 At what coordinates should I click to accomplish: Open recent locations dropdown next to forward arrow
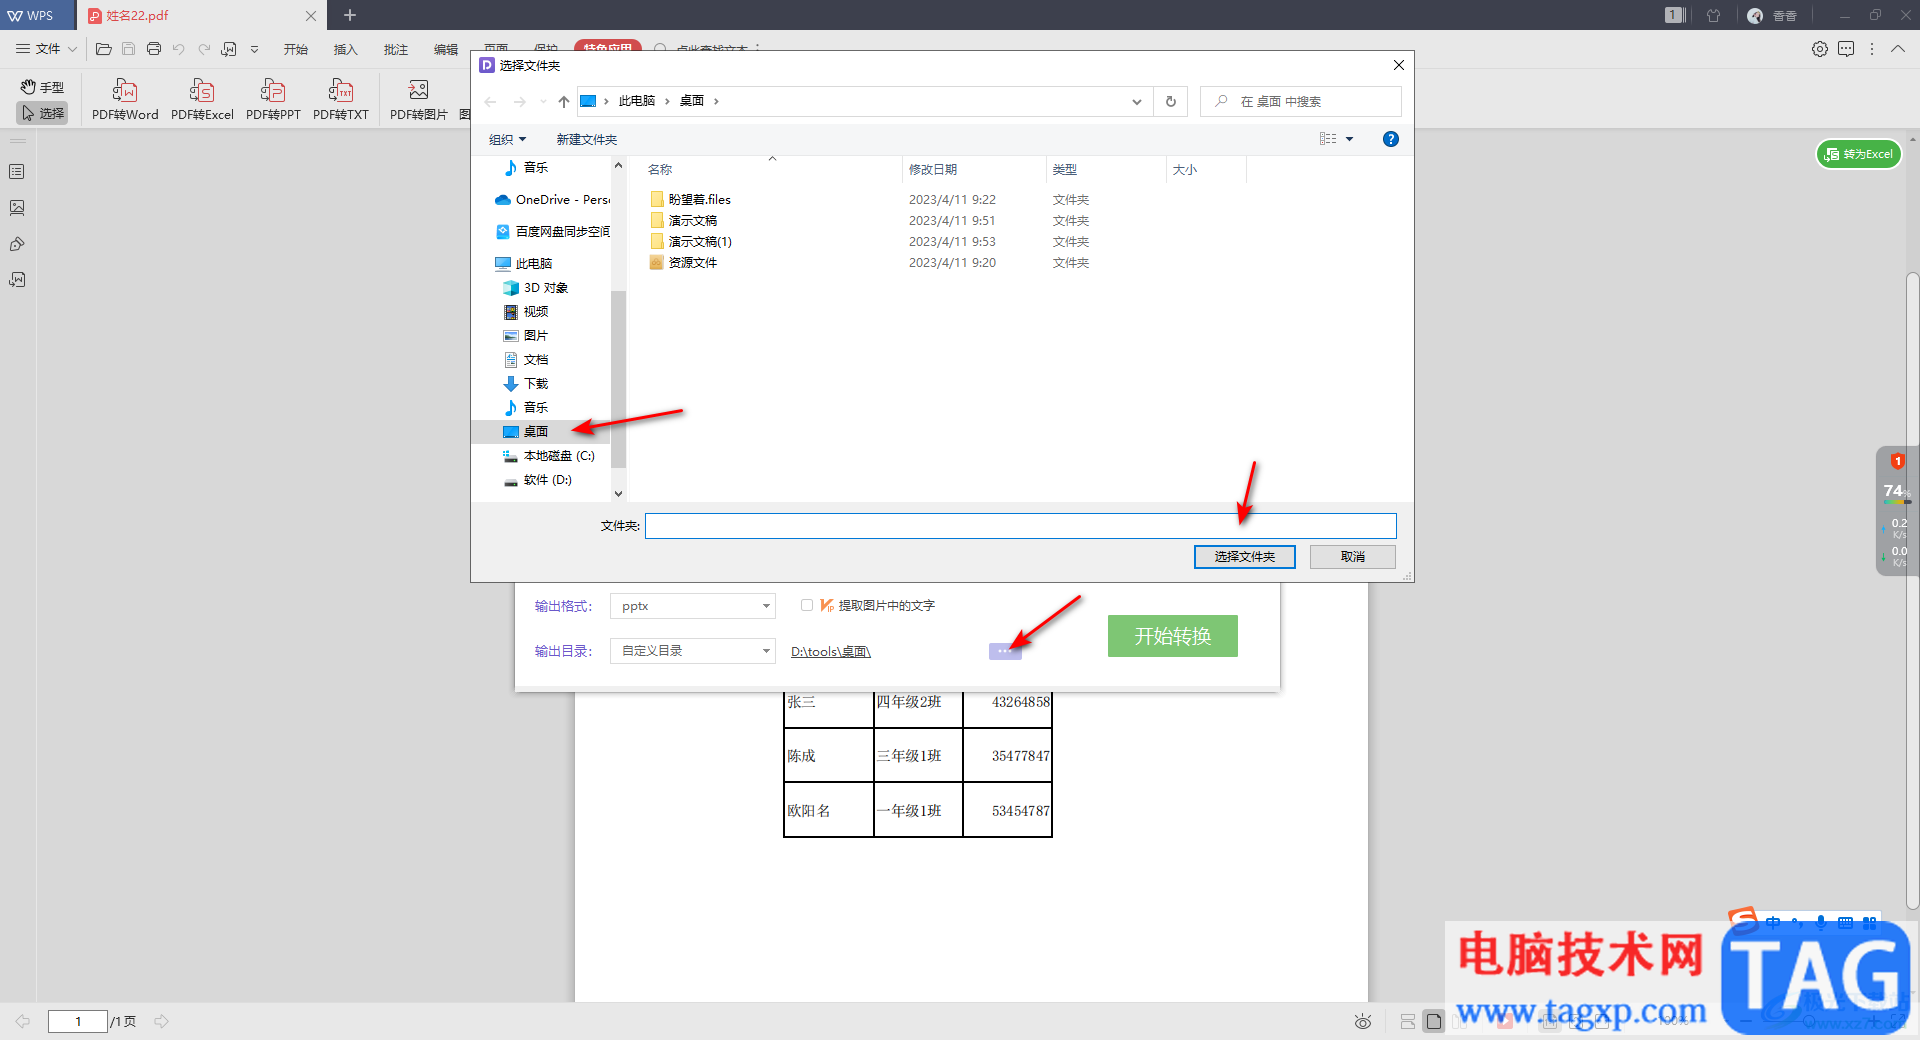[543, 101]
